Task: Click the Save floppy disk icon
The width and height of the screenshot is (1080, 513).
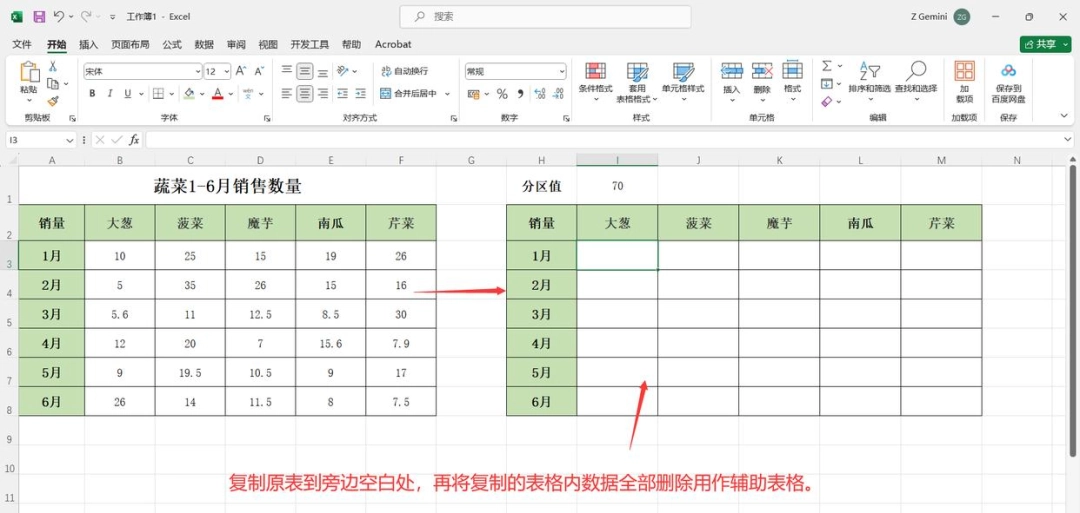Action: tap(39, 16)
